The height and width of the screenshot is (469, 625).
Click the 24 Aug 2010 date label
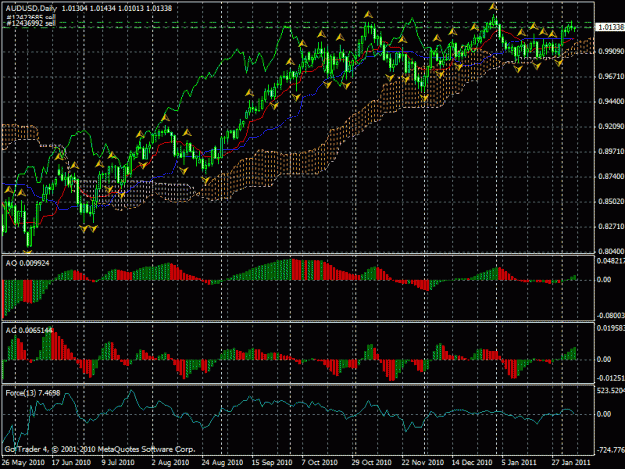click(x=222, y=463)
